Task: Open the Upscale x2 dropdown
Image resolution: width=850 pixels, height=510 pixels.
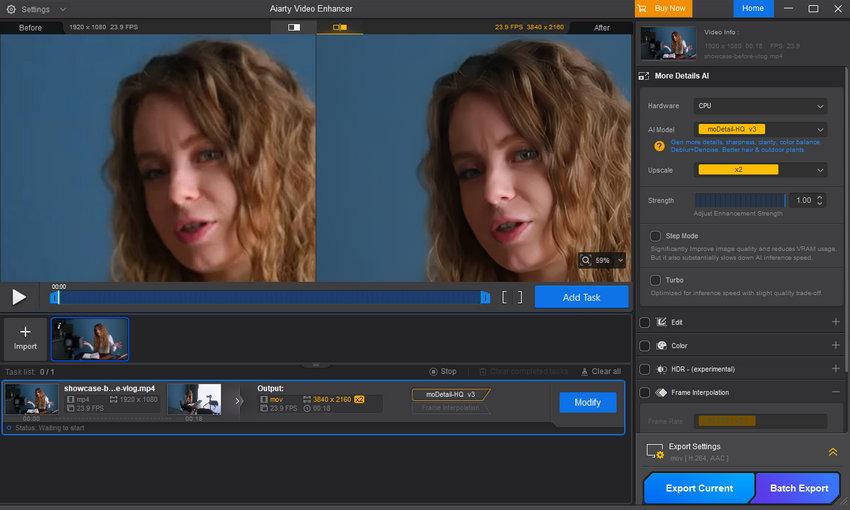Action: coord(760,170)
